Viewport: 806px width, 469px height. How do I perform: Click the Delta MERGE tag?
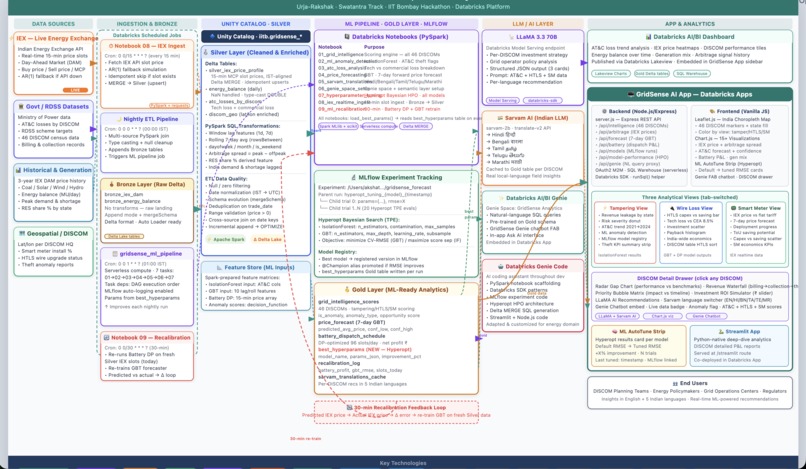coord(415,126)
